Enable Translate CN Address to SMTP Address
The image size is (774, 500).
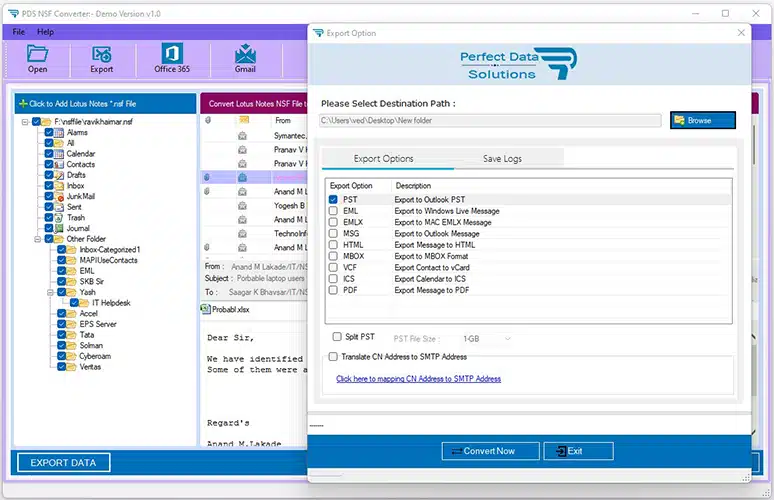click(x=333, y=356)
